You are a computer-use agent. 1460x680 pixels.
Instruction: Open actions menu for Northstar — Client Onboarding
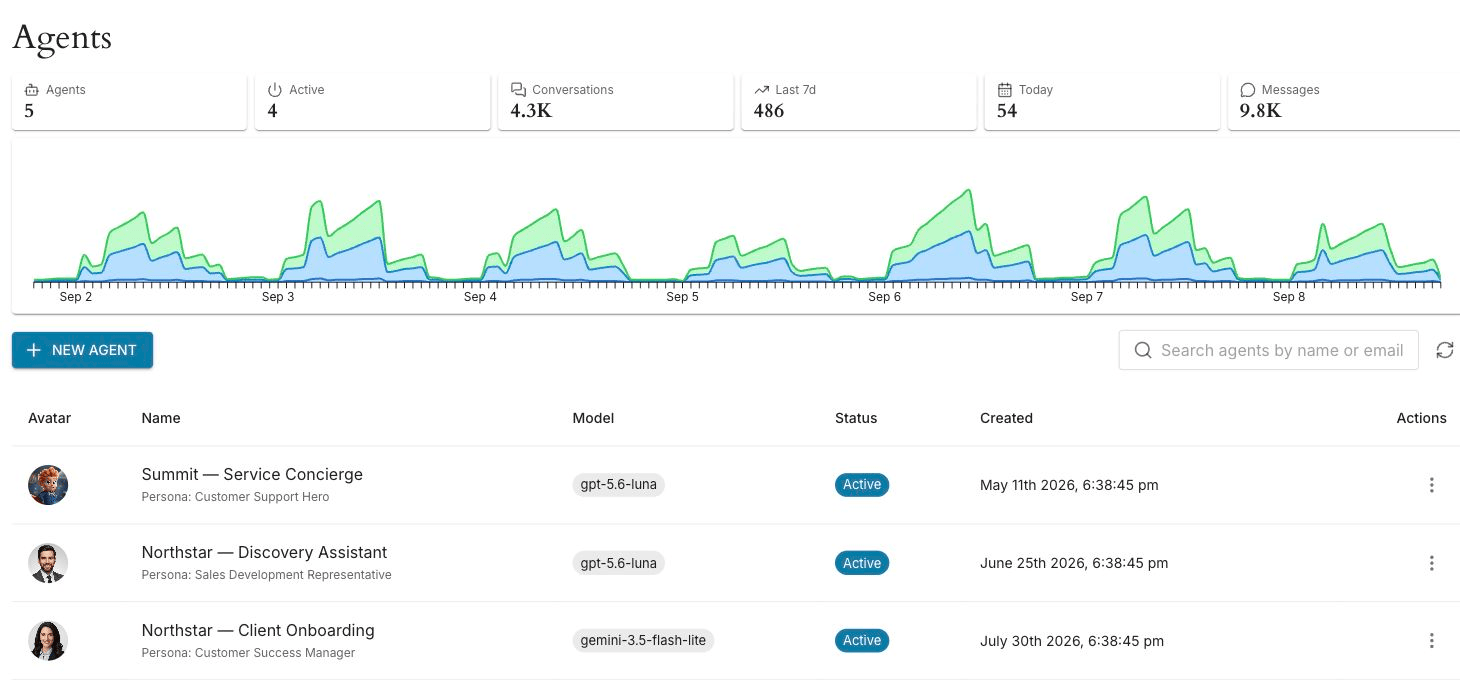pos(1431,641)
